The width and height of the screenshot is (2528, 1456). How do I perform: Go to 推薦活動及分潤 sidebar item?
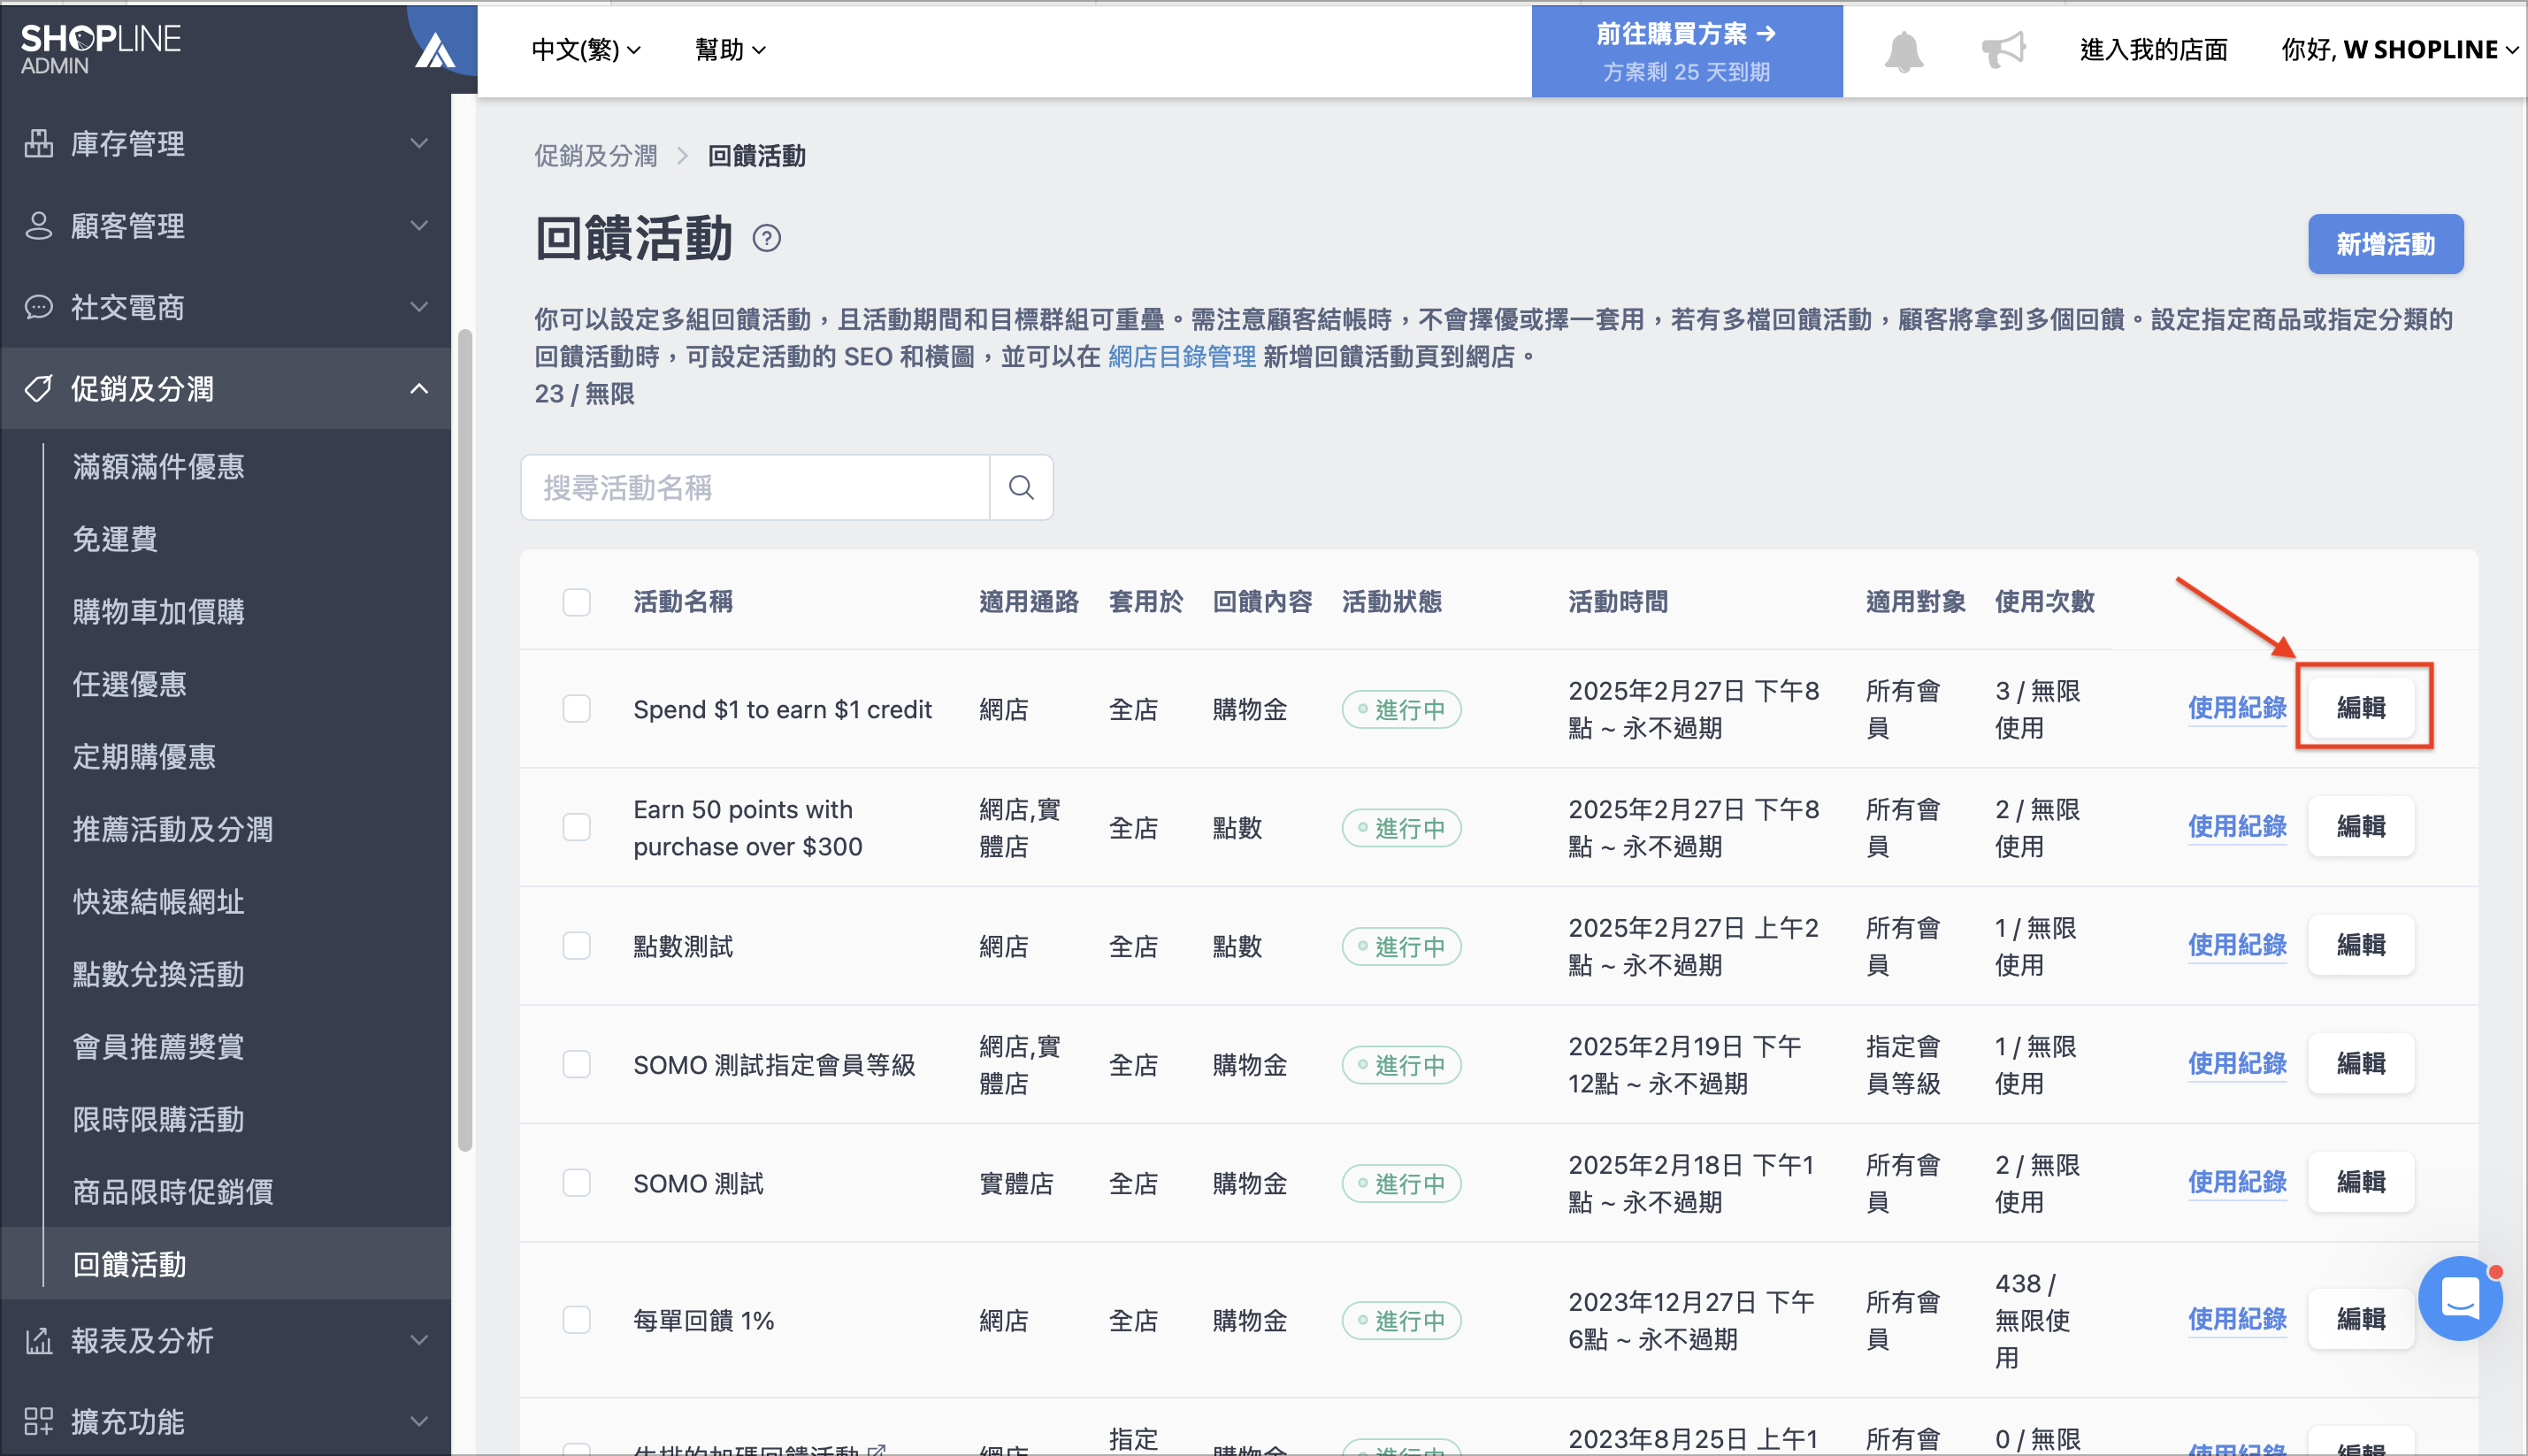click(172, 829)
